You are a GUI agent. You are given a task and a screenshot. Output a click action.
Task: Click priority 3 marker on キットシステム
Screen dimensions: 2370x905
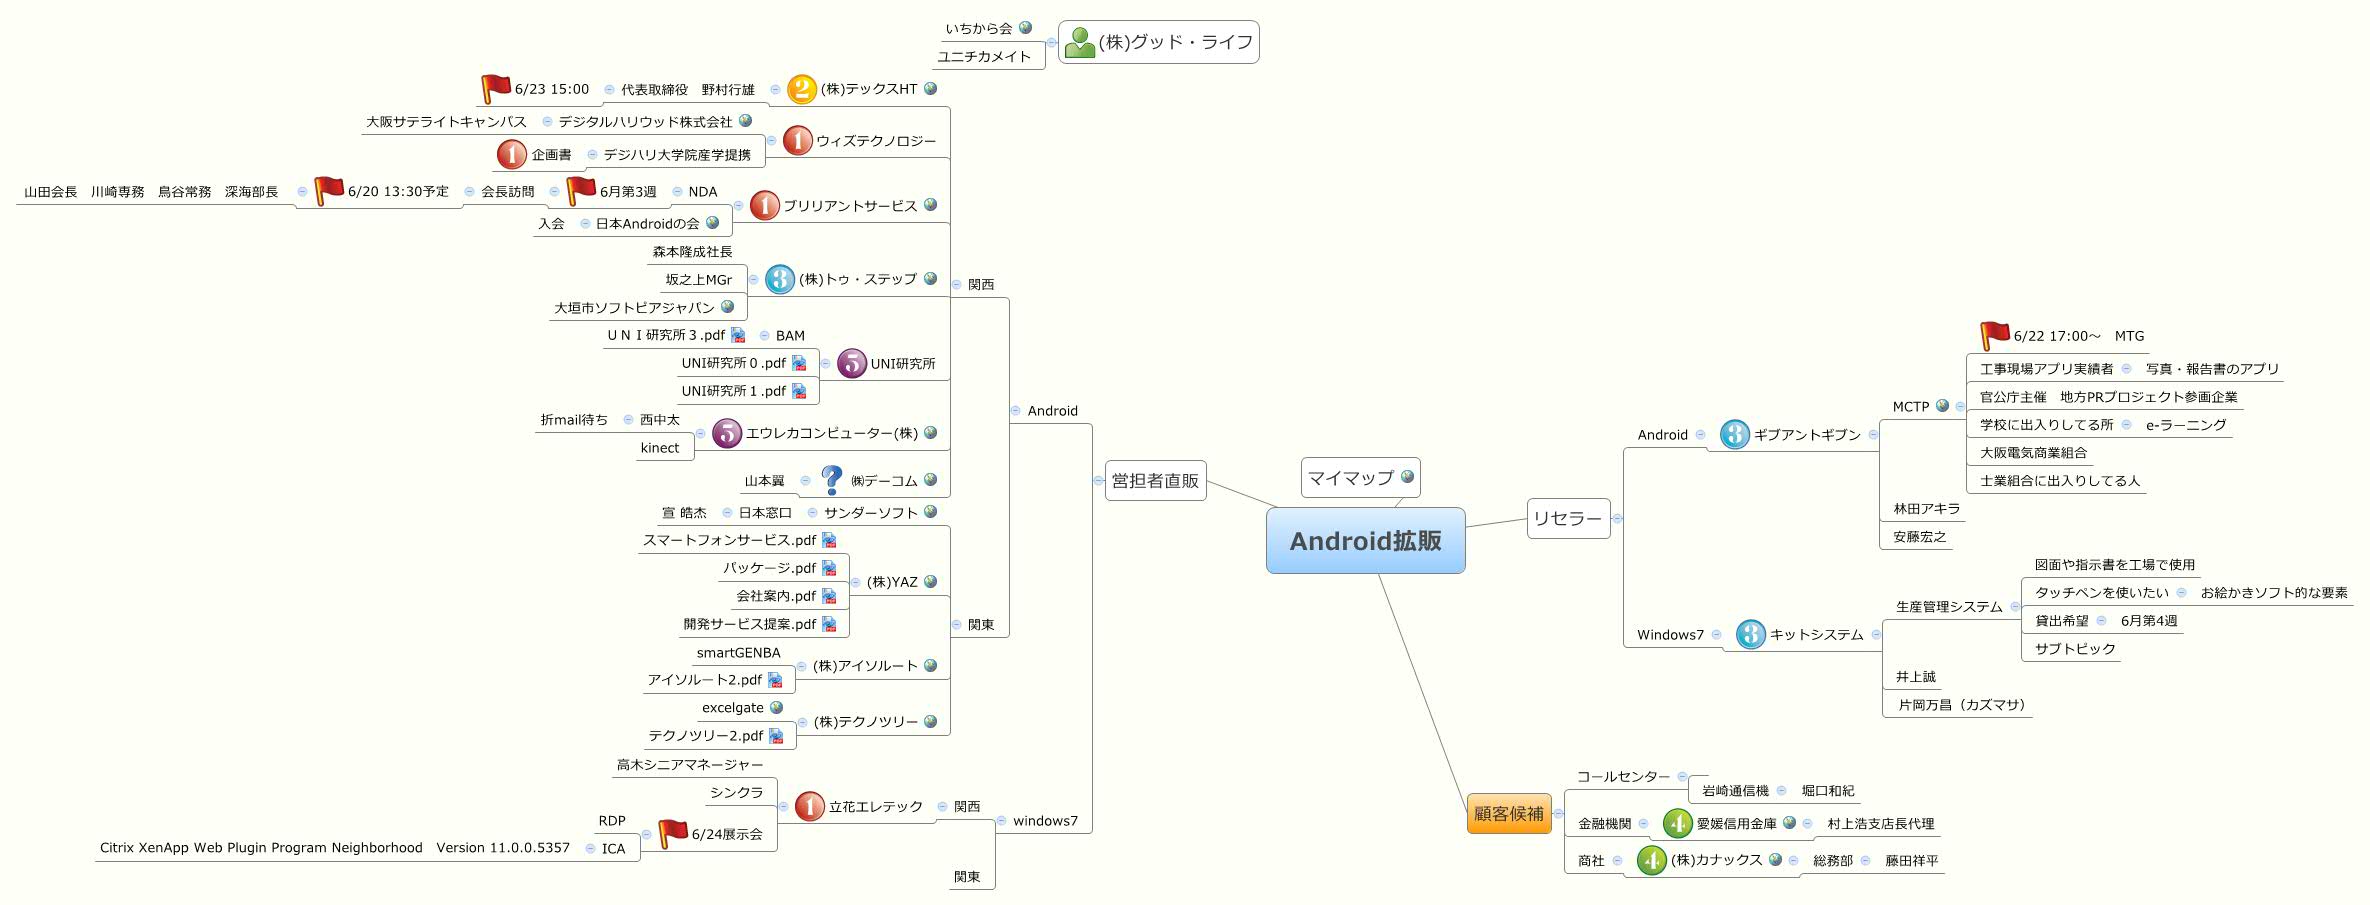tap(1751, 634)
